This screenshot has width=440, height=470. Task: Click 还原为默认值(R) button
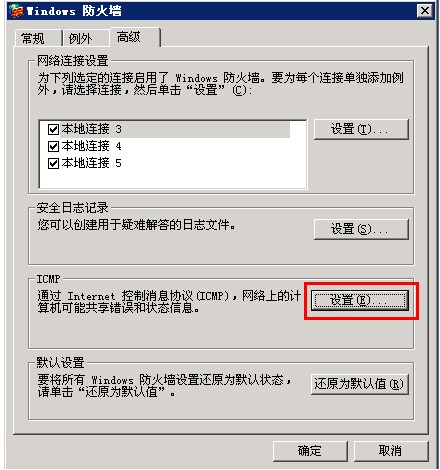tap(360, 384)
